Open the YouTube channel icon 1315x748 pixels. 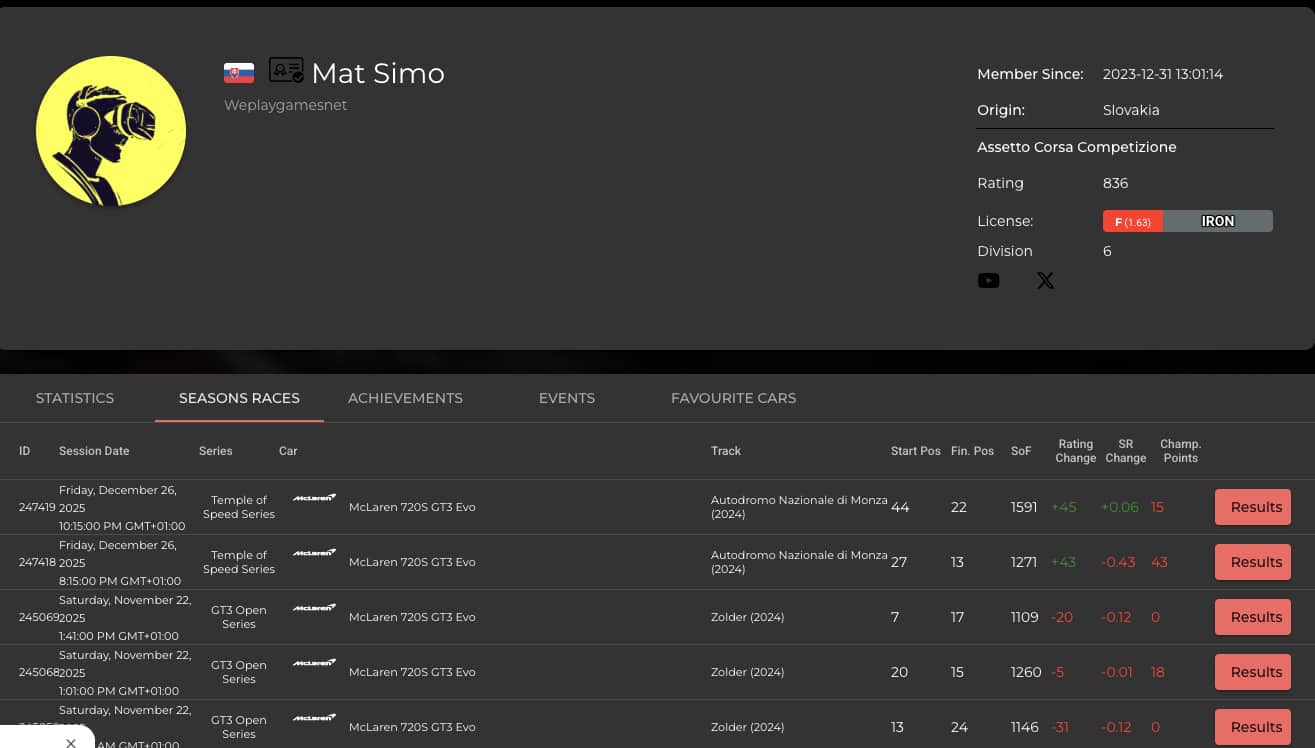[988, 281]
